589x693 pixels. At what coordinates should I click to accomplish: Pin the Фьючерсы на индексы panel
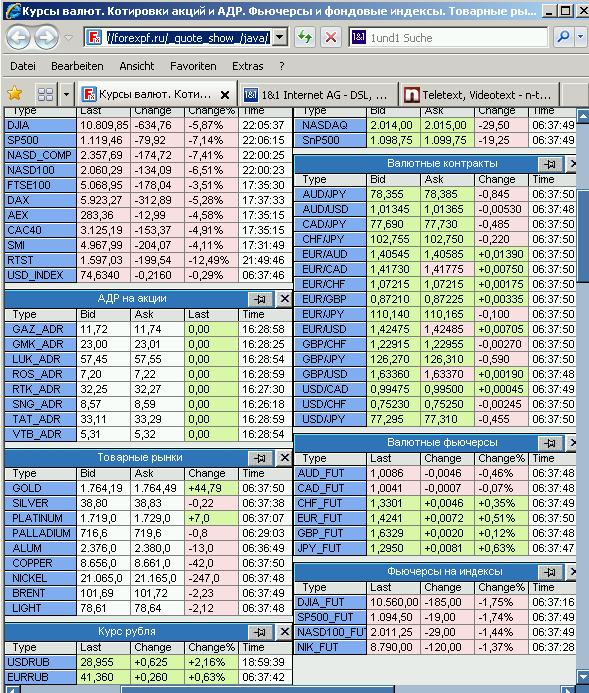[550, 572]
